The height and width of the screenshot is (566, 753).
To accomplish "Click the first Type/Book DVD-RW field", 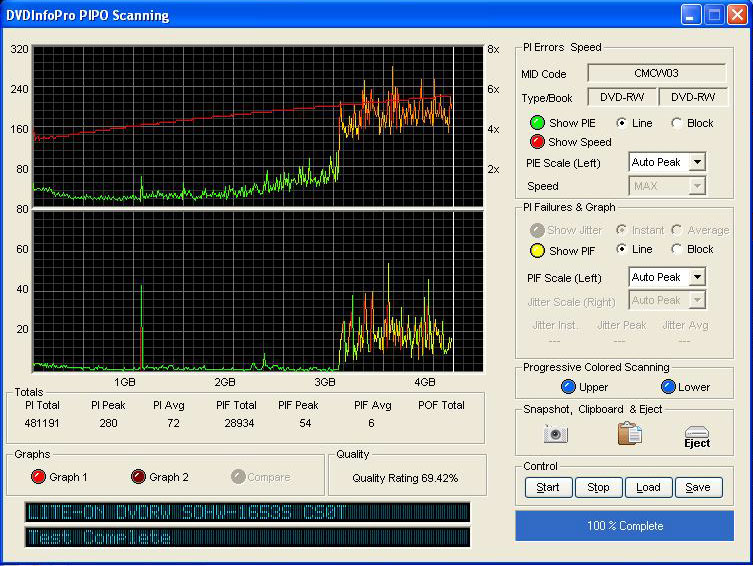I will coord(622,97).
